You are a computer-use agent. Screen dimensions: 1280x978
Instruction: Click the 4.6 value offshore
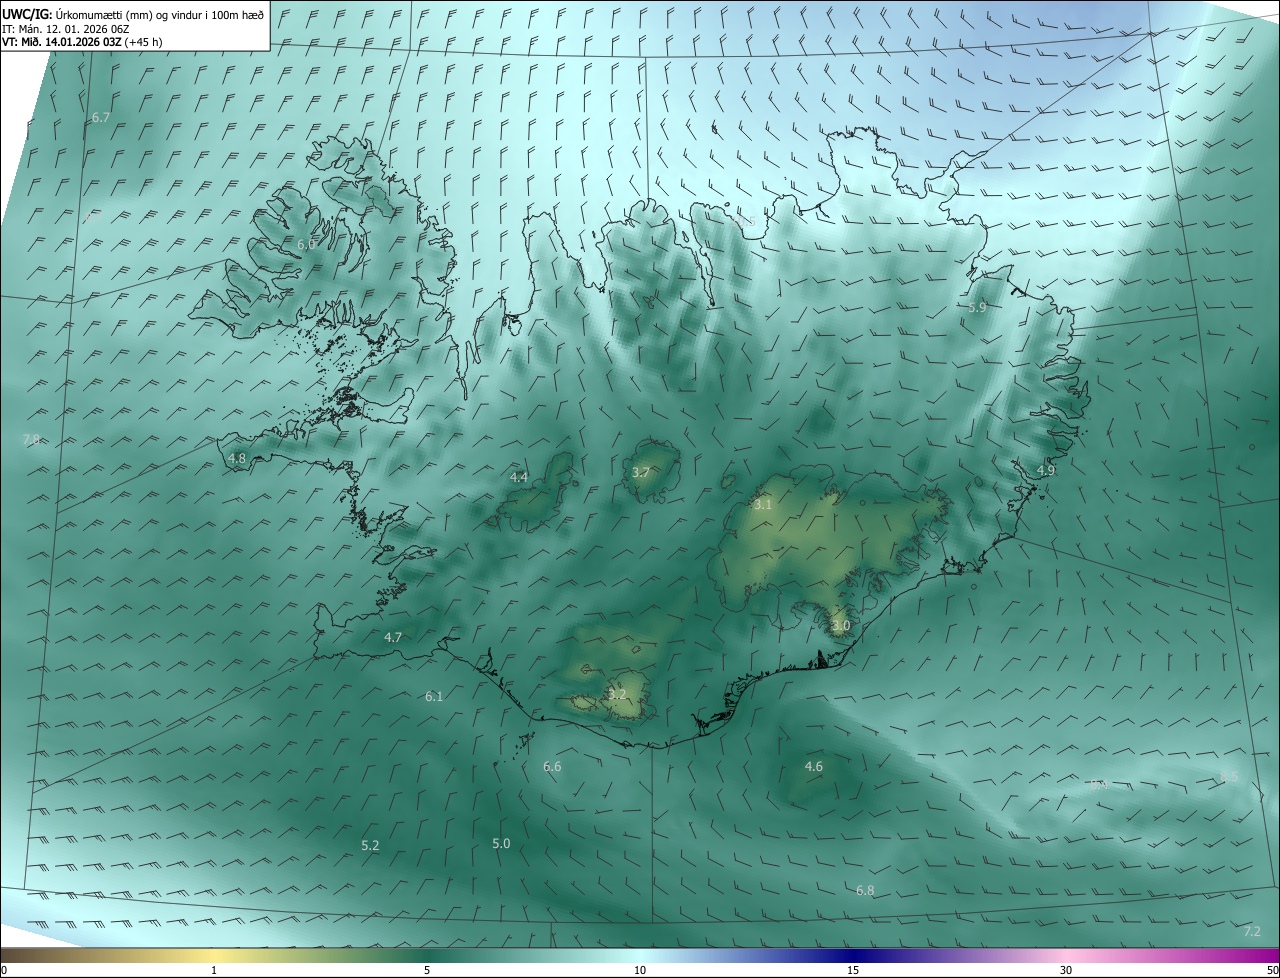(x=814, y=766)
